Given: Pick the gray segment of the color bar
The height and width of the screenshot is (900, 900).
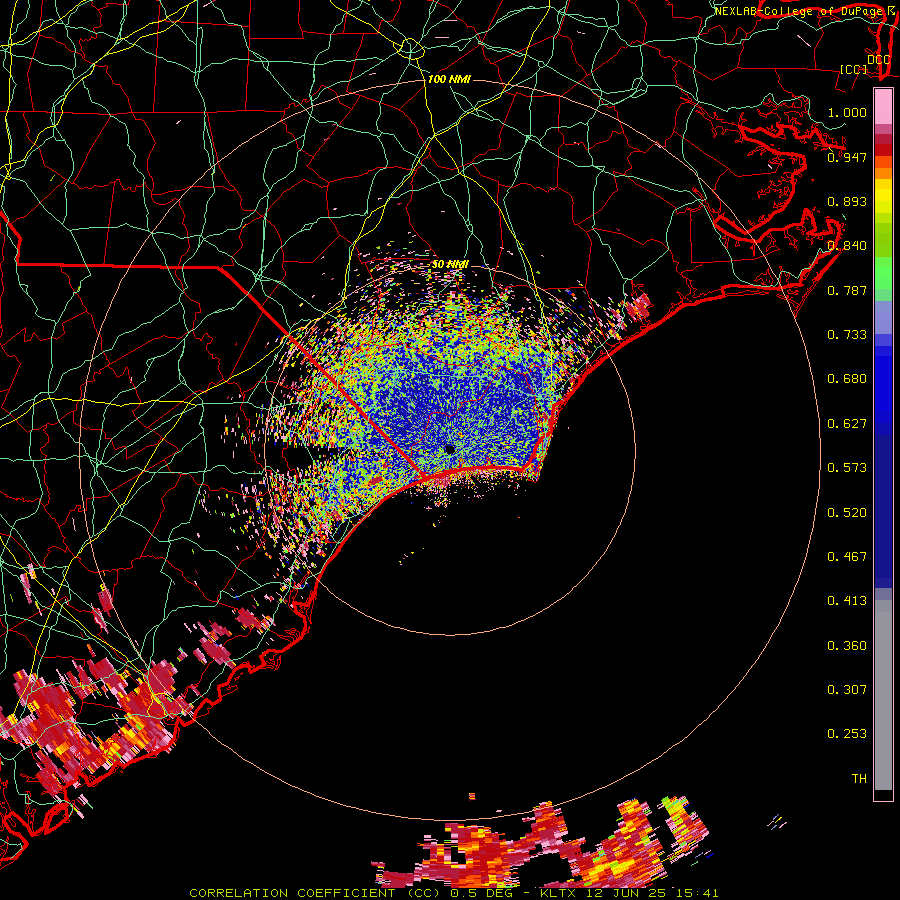Looking at the screenshot, I should (883, 695).
